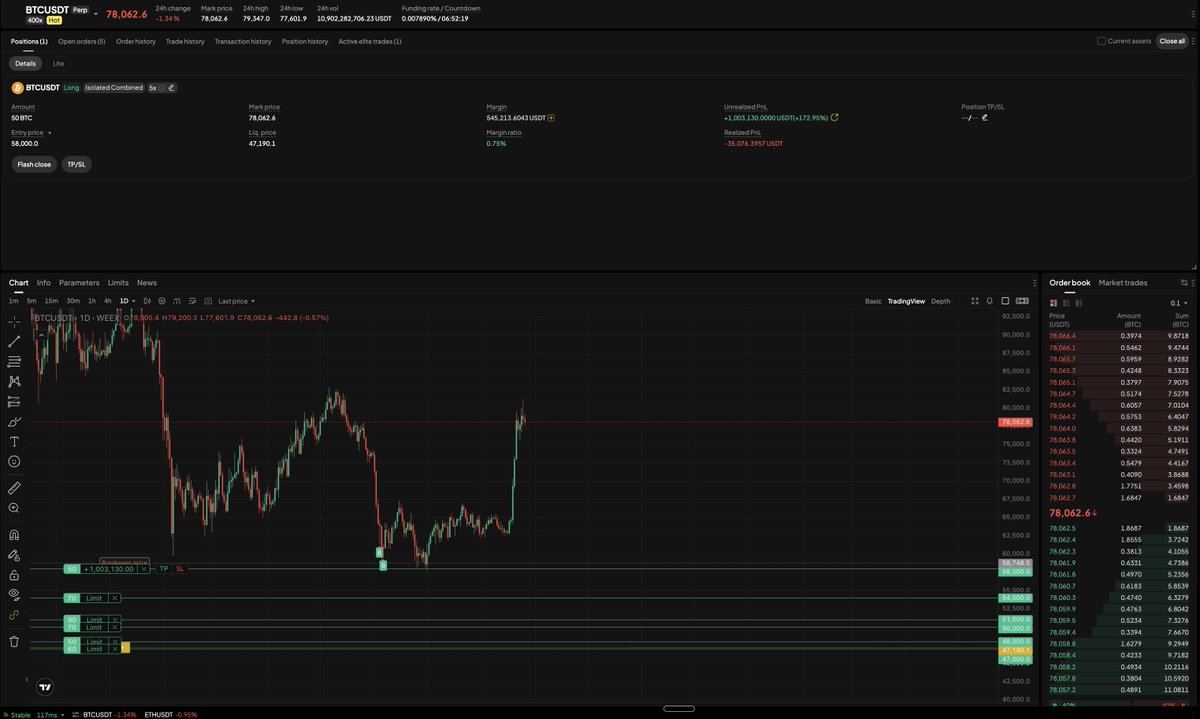The image size is (1200, 719).
Task: Click the Flash close button
Action: coord(34,164)
